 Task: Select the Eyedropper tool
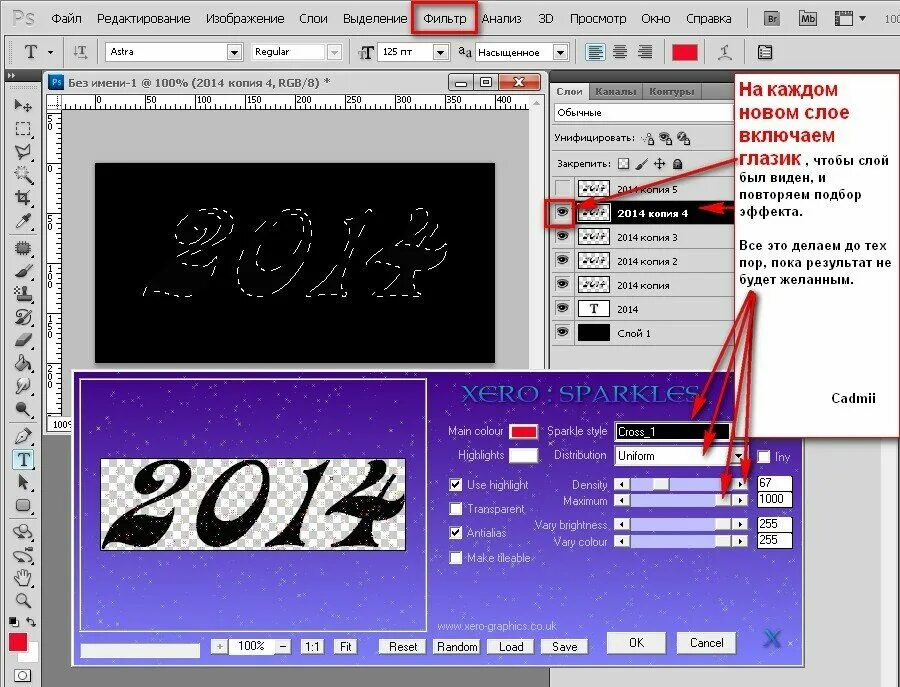point(23,221)
